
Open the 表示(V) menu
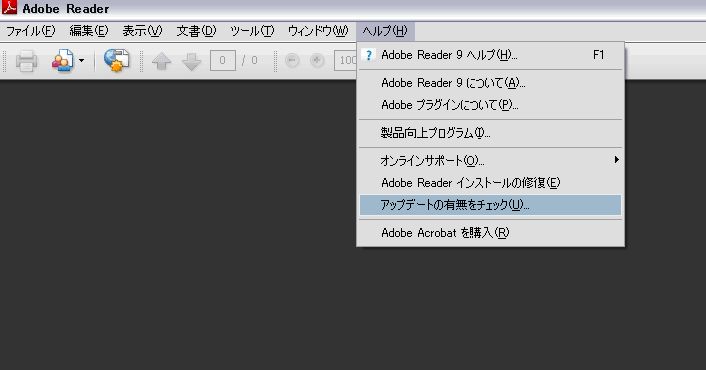coord(142,31)
